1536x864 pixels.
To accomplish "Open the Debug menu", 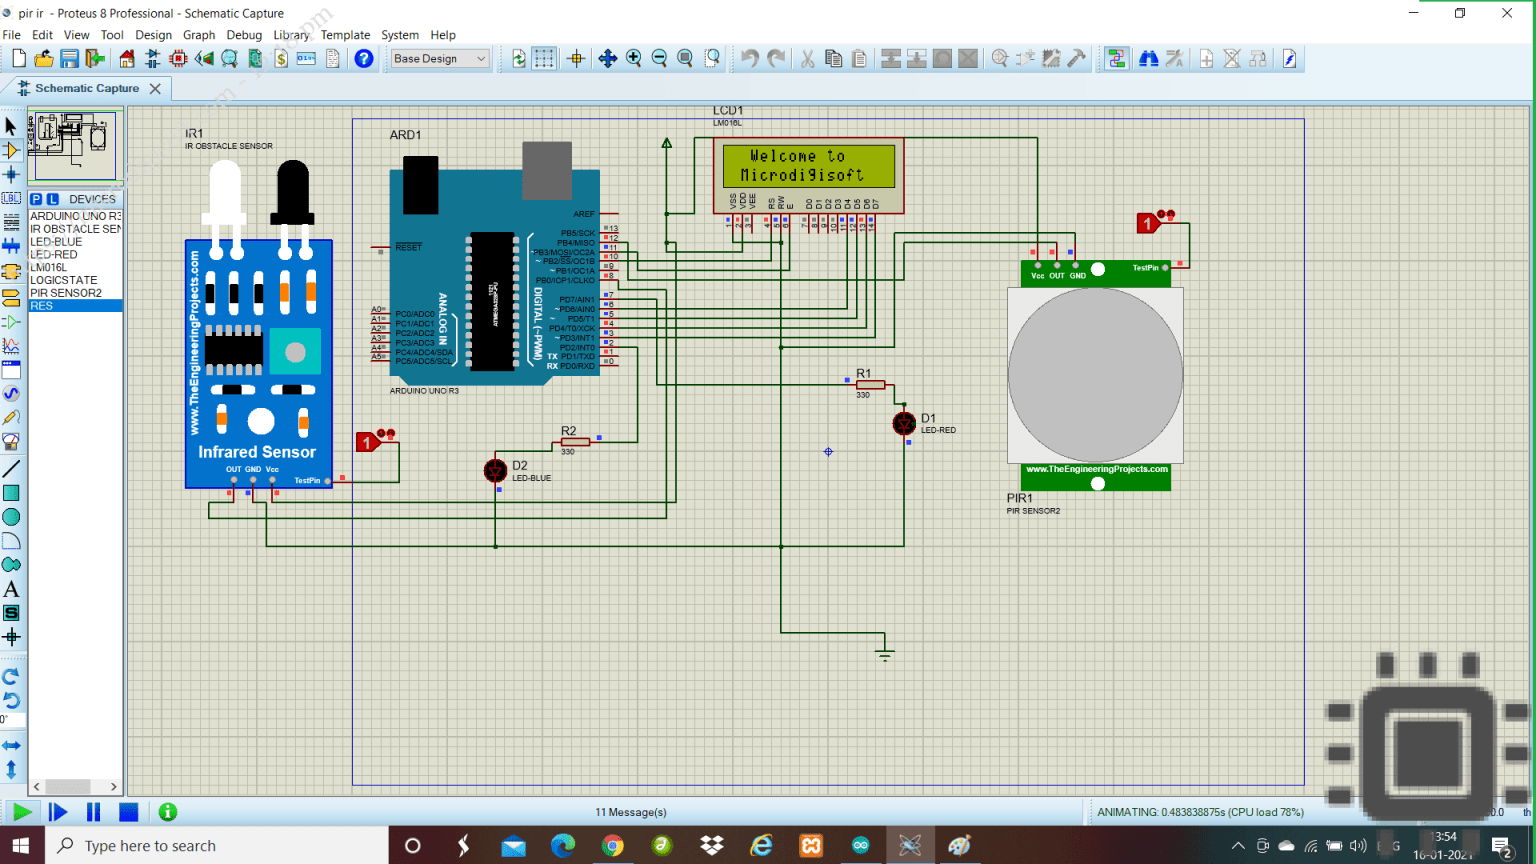I will coord(244,34).
